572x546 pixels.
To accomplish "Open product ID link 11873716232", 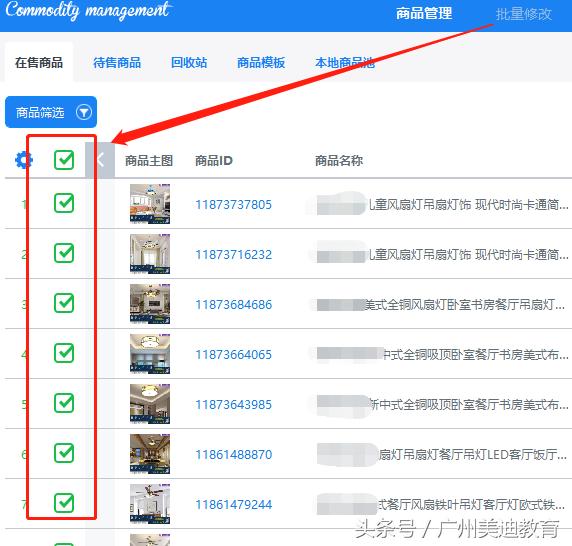I will pyautogui.click(x=233, y=255).
